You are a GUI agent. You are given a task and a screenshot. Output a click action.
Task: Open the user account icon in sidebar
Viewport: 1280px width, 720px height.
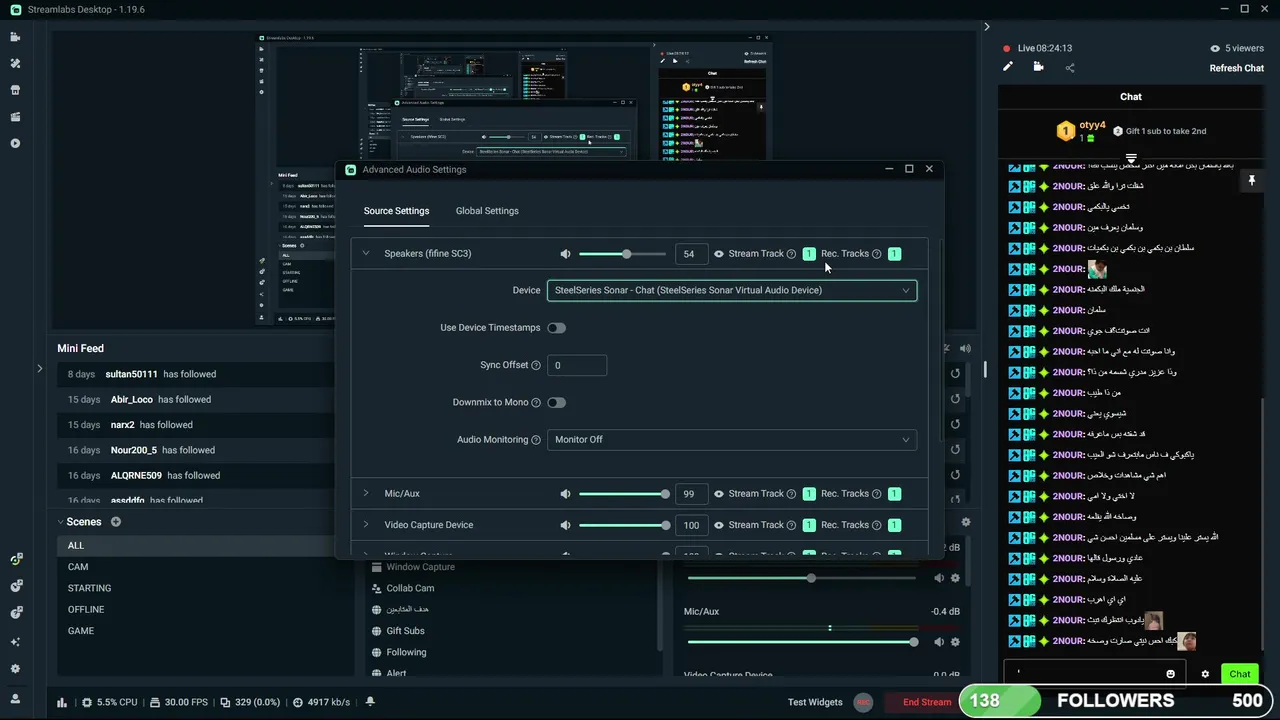15,699
